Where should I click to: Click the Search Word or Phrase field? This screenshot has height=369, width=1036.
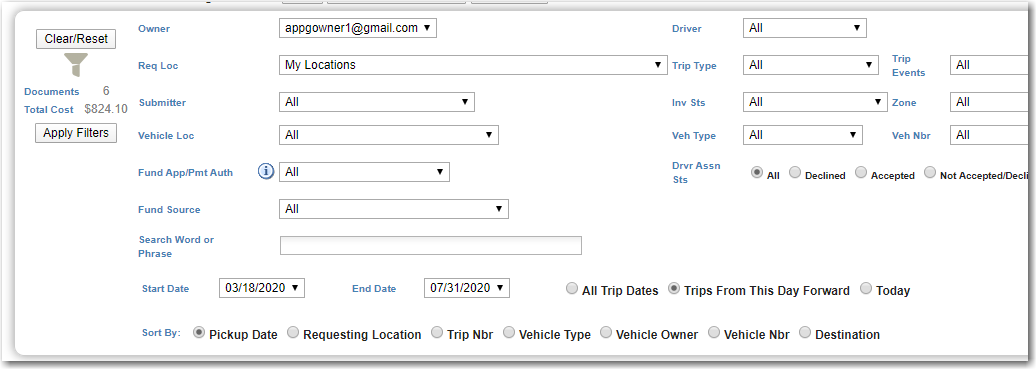pos(431,245)
